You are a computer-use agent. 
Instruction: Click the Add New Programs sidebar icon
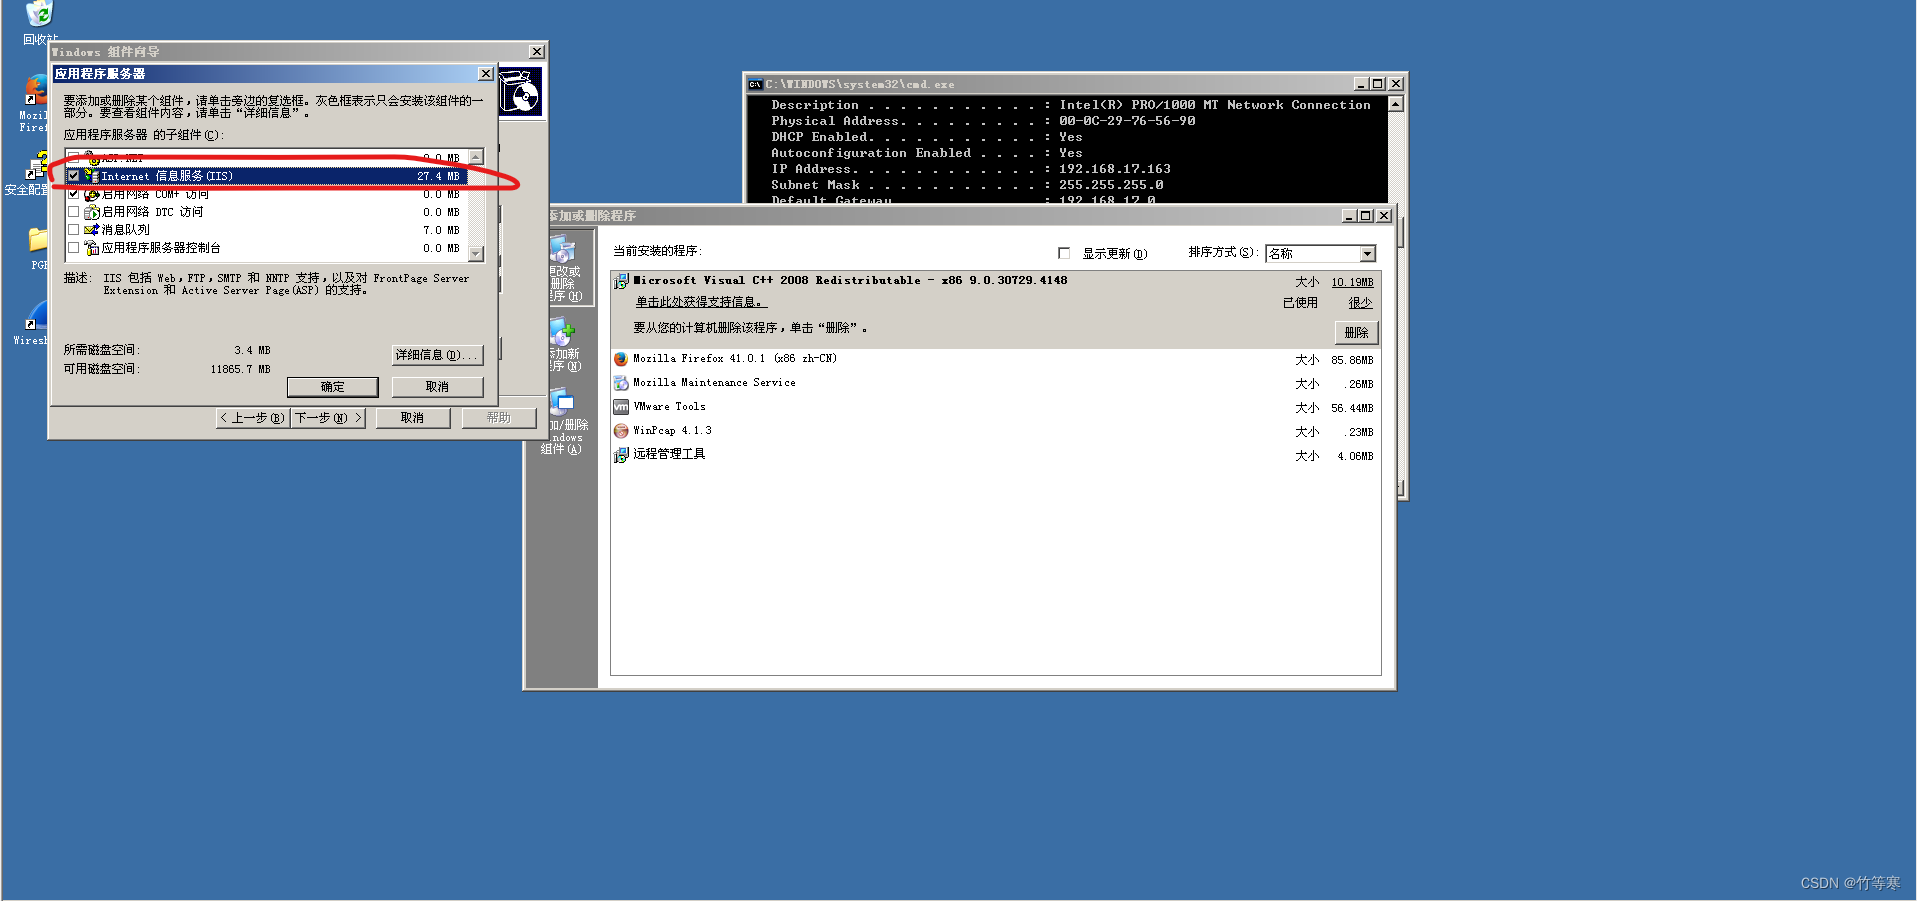[x=562, y=332]
